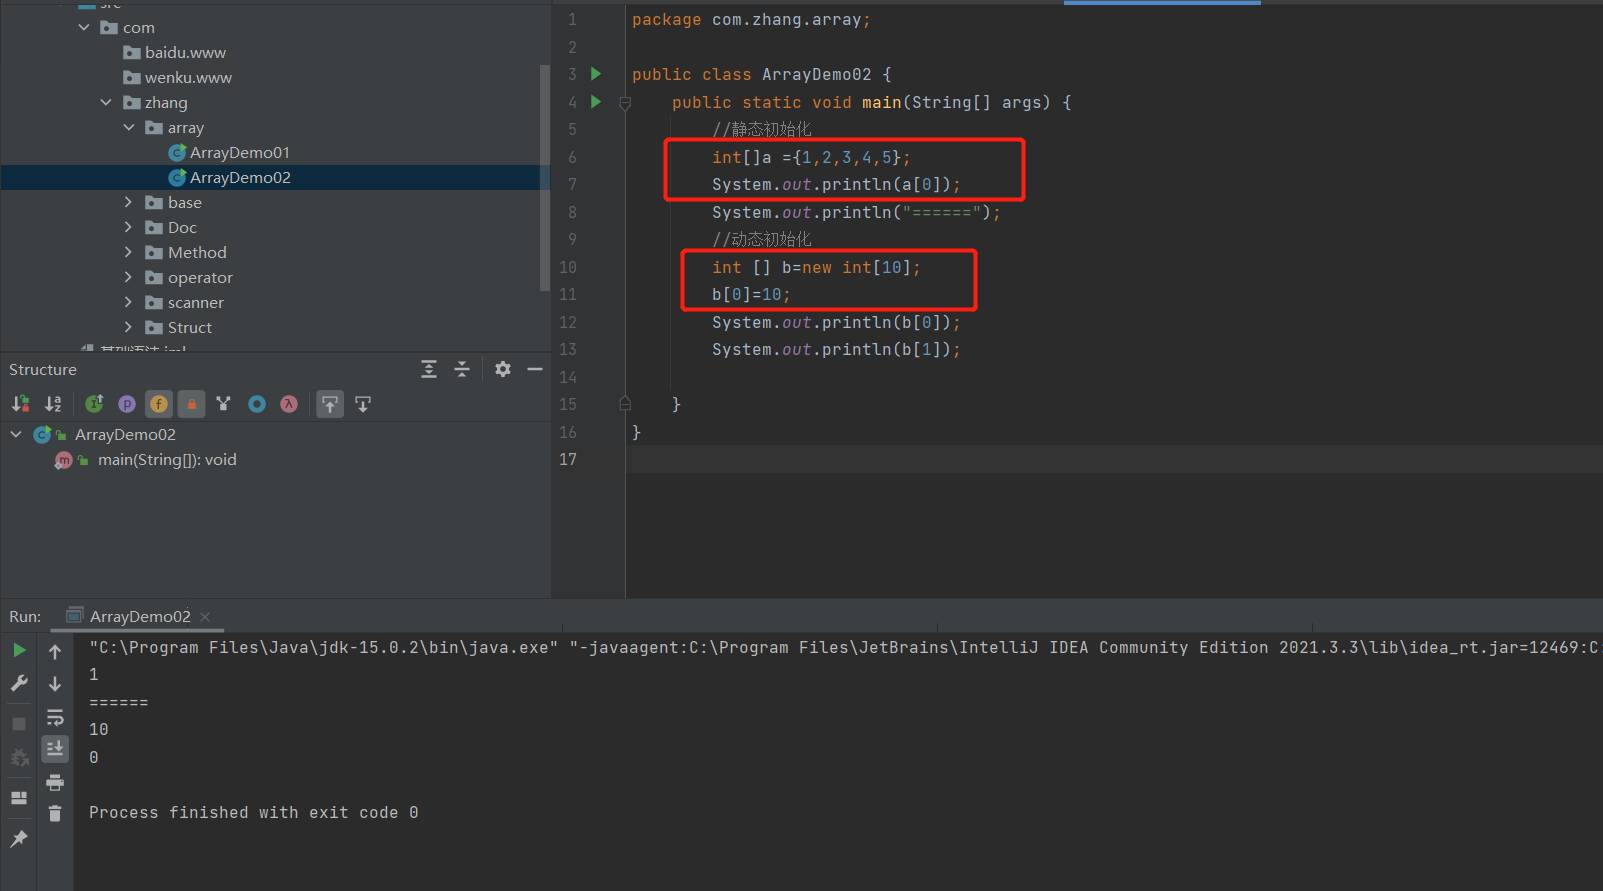Run main method from gutter arrow
Viewport: 1603px width, 891px height.
coord(596,102)
